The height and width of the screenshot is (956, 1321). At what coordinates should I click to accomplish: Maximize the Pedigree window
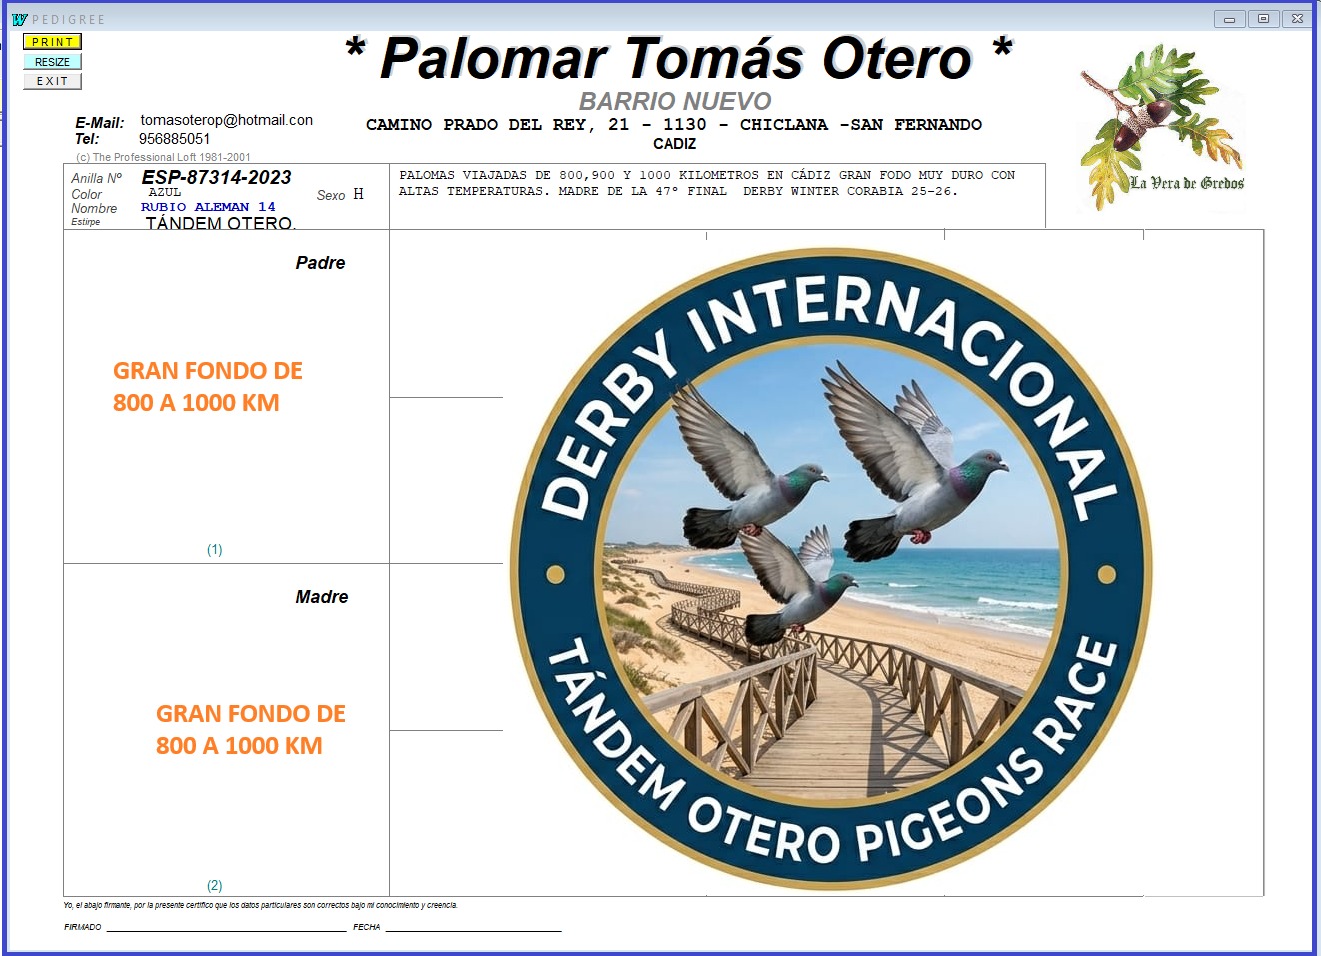1263,19
